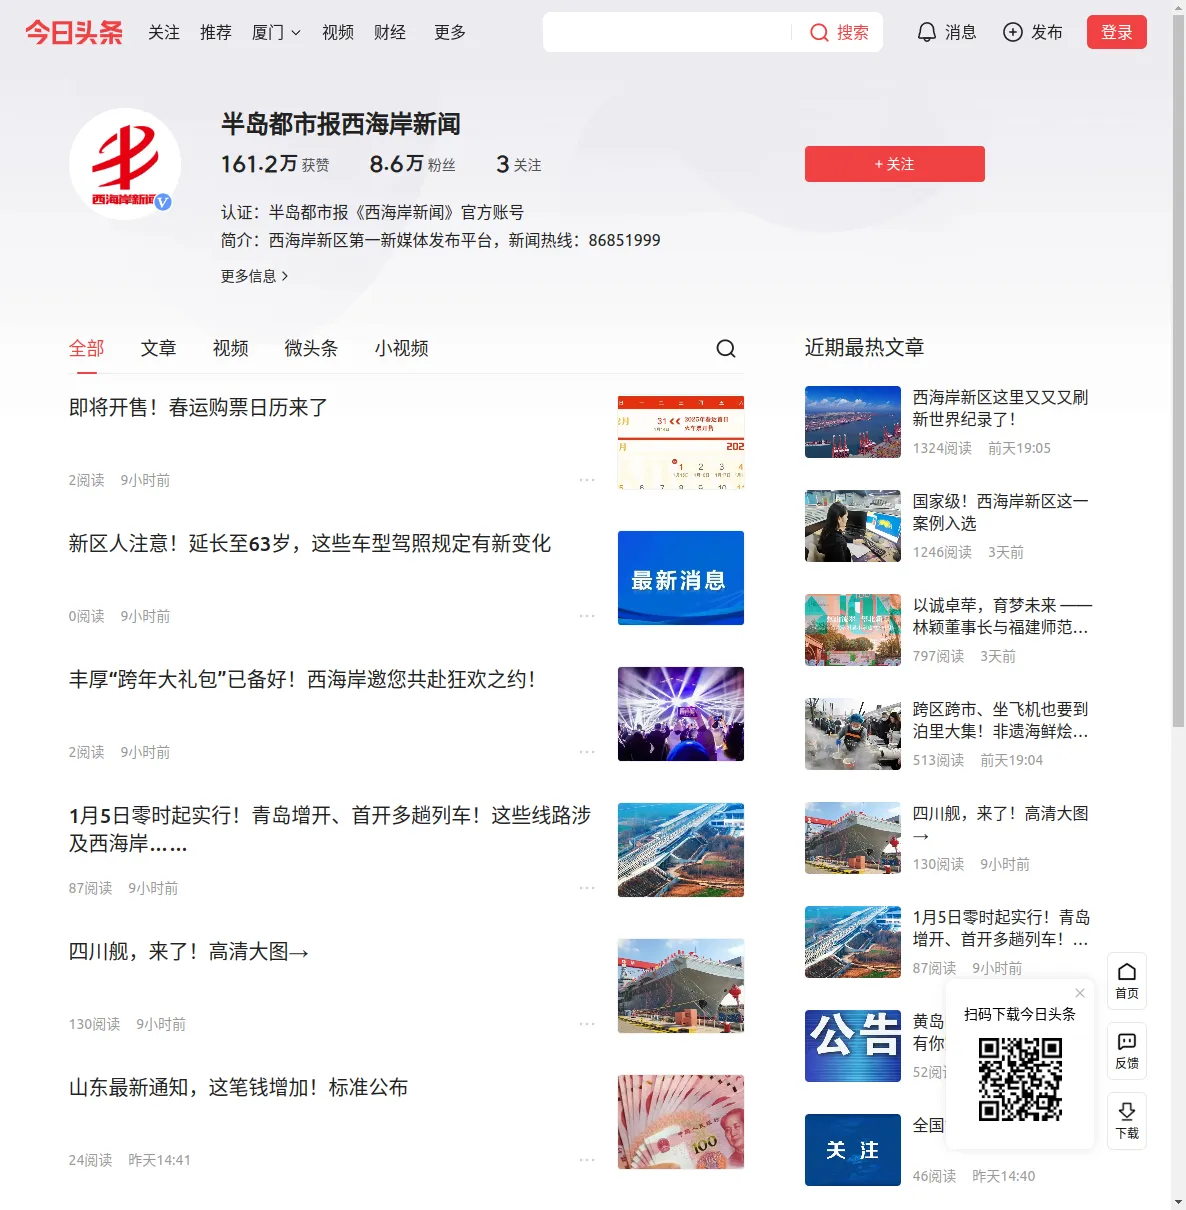This screenshot has width=1186, height=1210.
Task: Open more options for 春运购票日历 article
Action: (587, 480)
